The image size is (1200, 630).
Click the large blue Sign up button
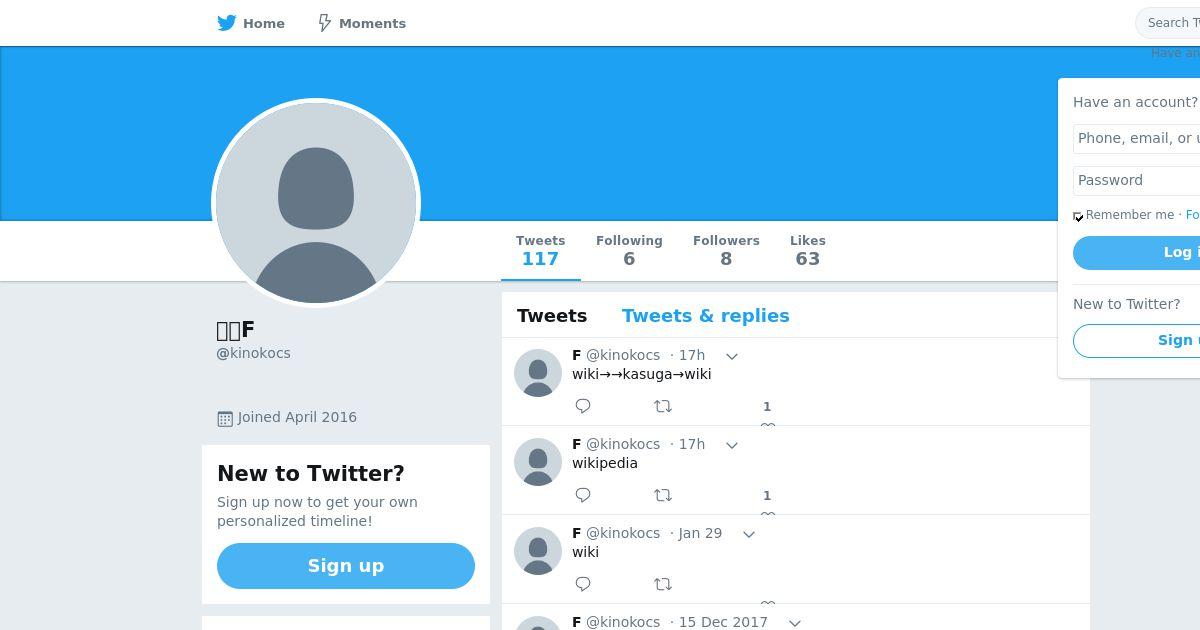pyautogui.click(x=346, y=566)
